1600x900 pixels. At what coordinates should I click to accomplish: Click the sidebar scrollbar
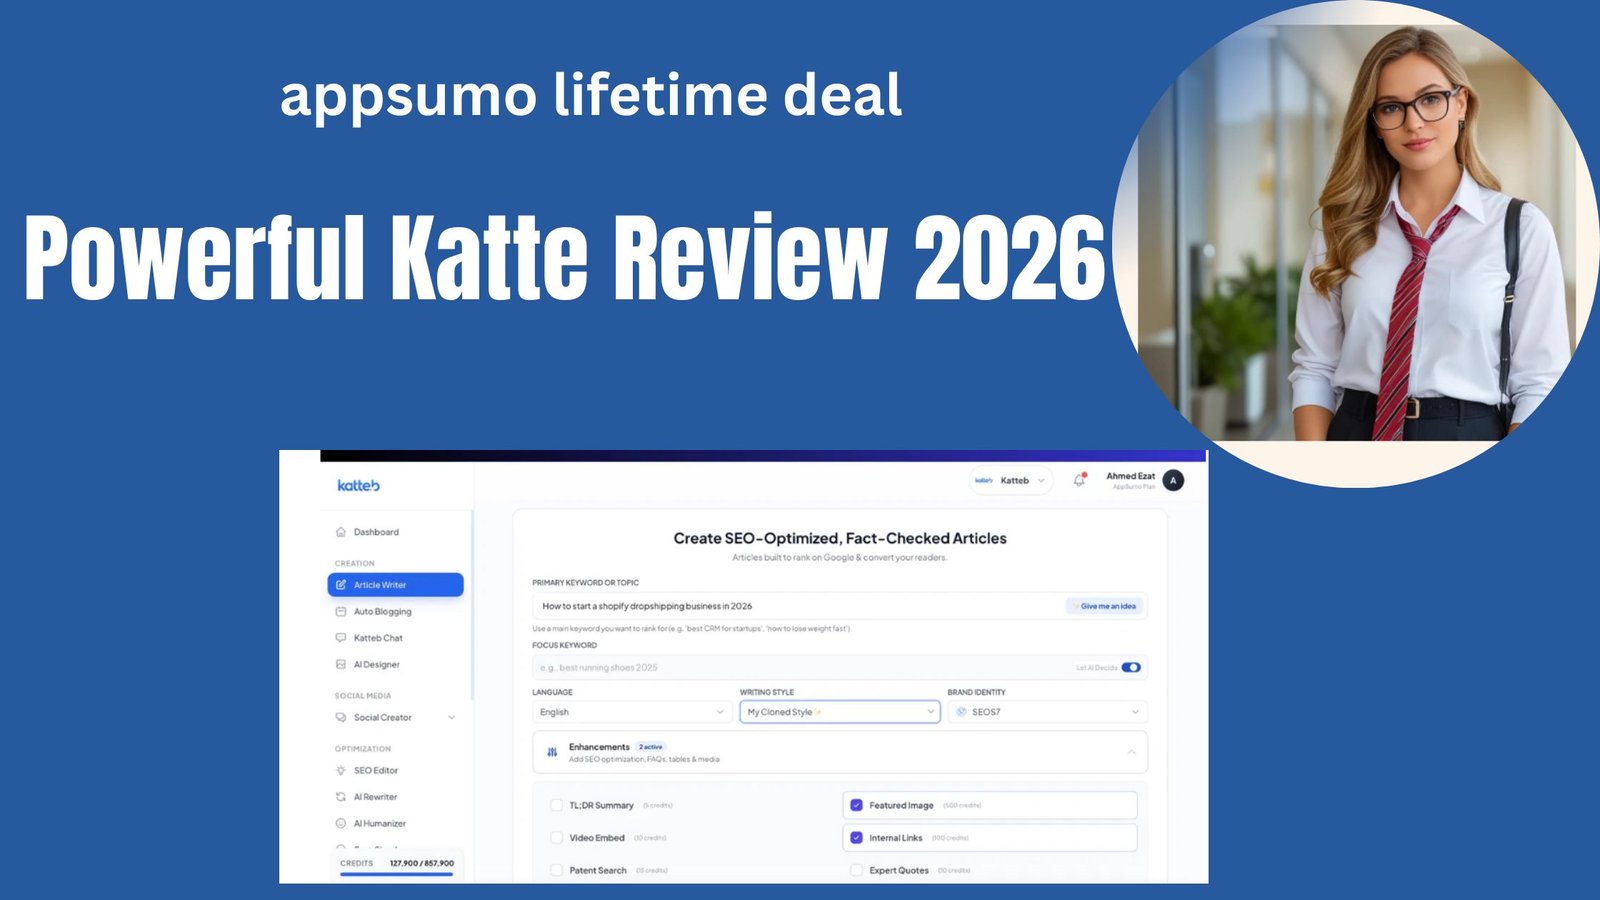(x=472, y=605)
